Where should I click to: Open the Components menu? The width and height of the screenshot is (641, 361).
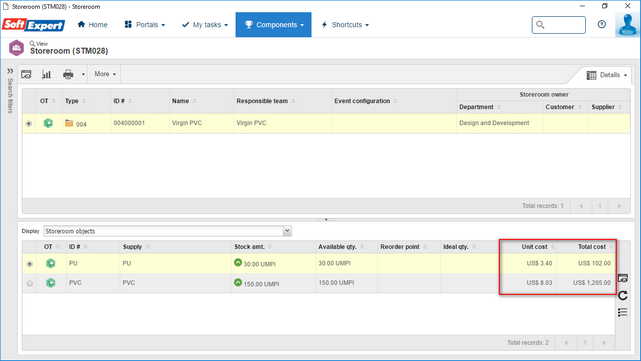(x=273, y=25)
